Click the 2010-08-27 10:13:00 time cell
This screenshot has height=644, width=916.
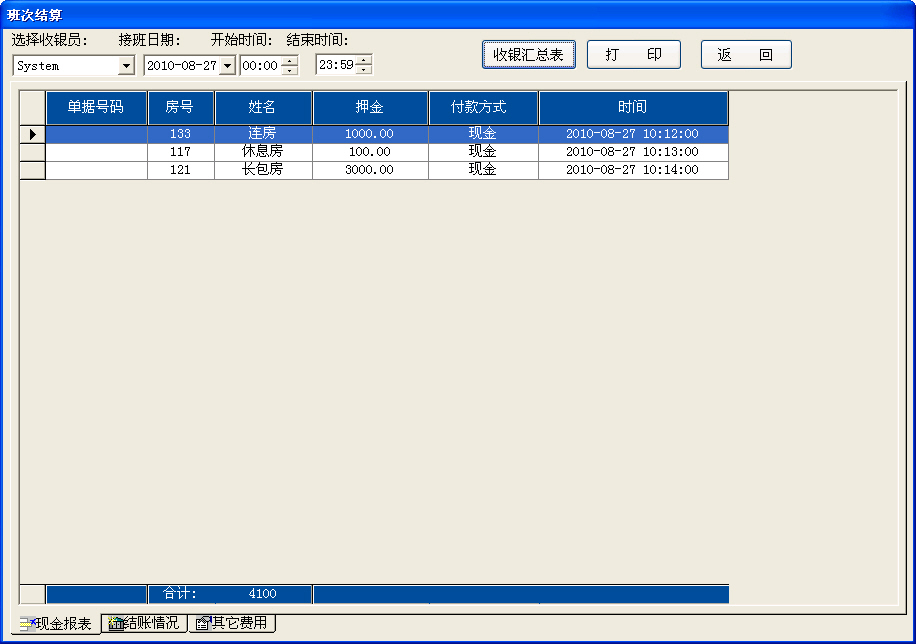(633, 152)
